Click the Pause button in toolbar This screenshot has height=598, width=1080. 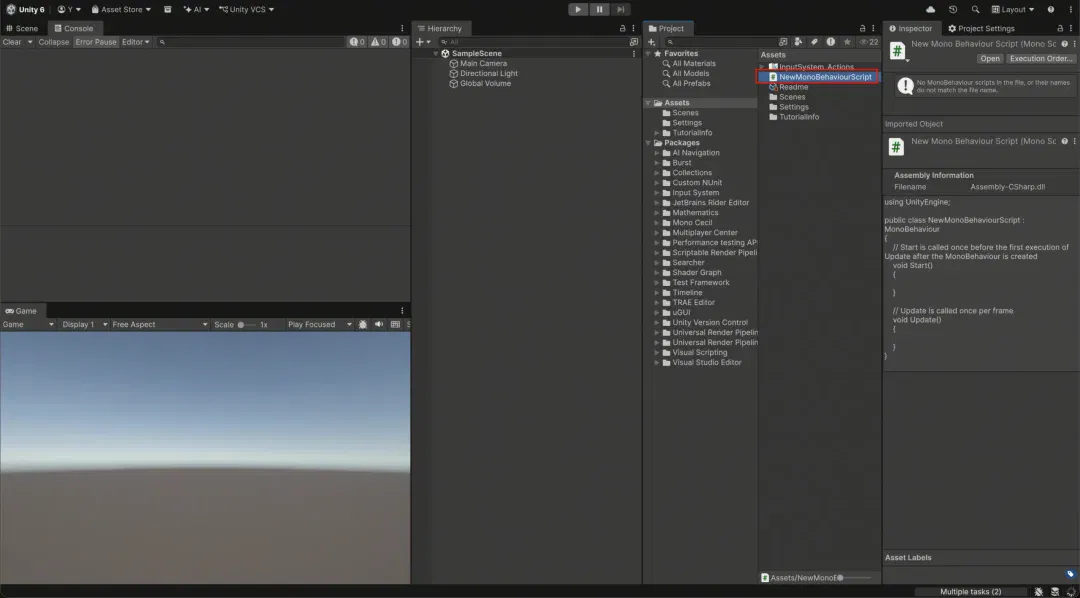599,10
